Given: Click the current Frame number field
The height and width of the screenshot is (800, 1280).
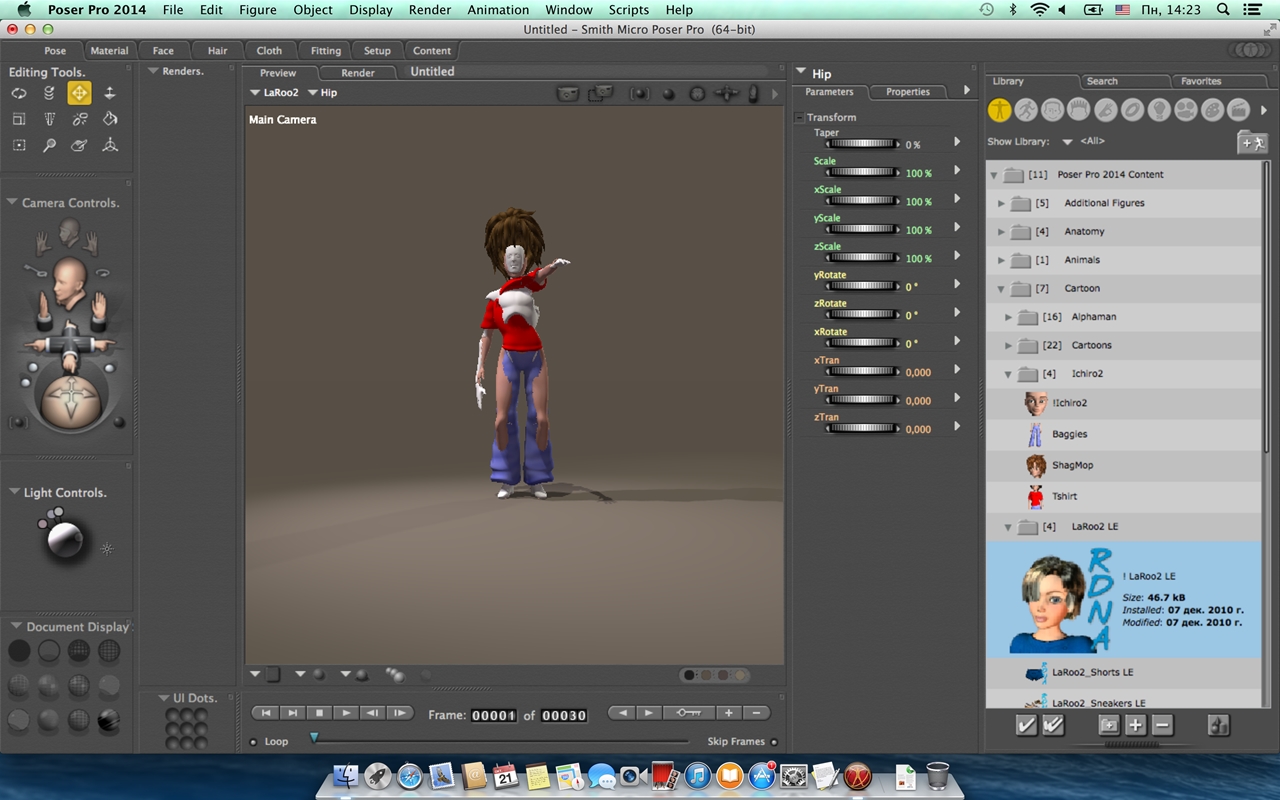Looking at the screenshot, I should [x=493, y=715].
